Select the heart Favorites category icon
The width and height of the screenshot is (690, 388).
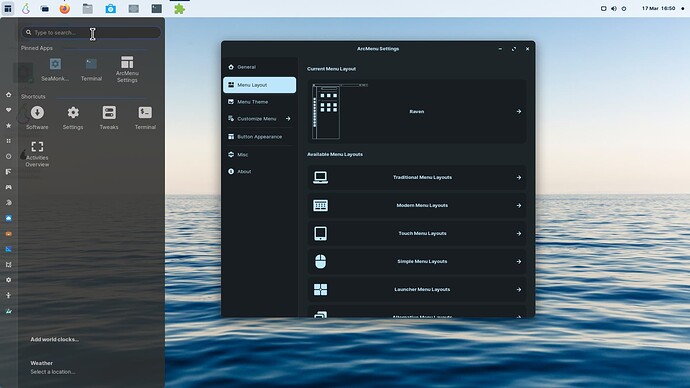coord(8,110)
